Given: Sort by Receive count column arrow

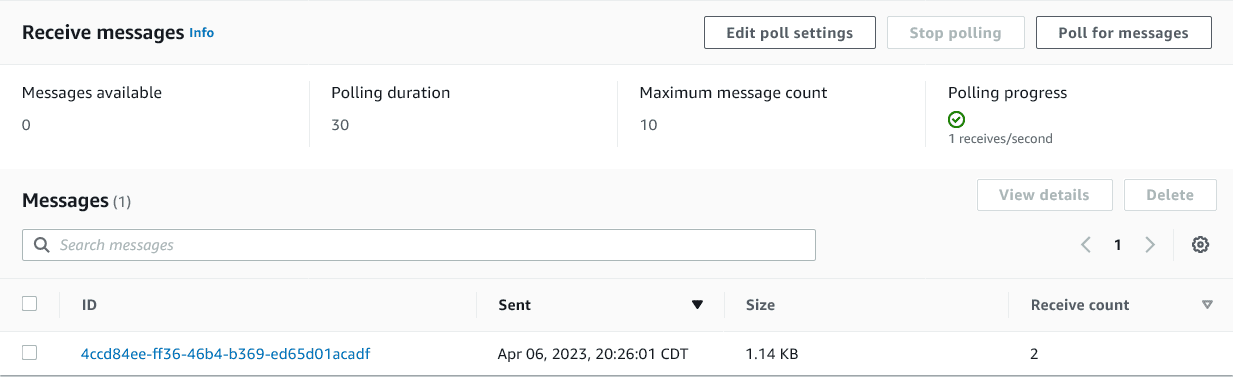Looking at the screenshot, I should pos(1207,305).
